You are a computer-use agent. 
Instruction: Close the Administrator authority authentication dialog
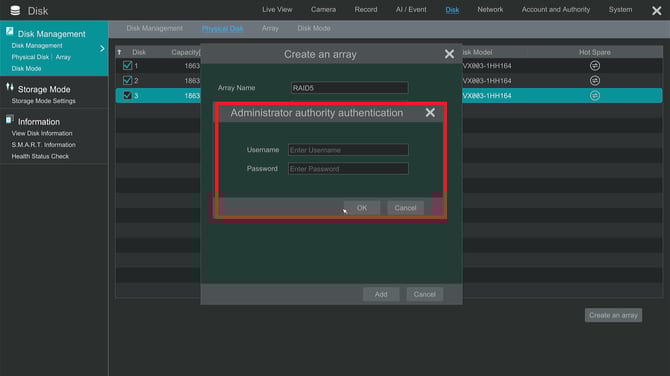tap(430, 112)
